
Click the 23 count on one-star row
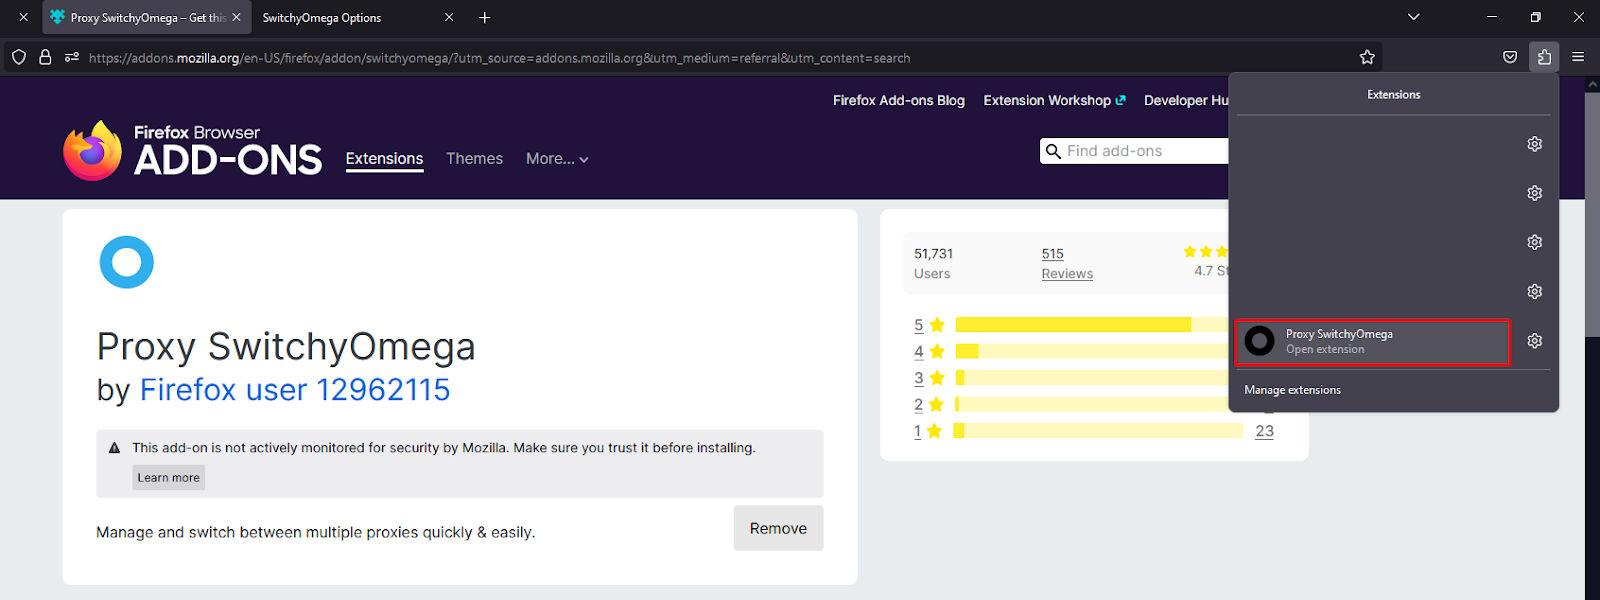point(1264,431)
